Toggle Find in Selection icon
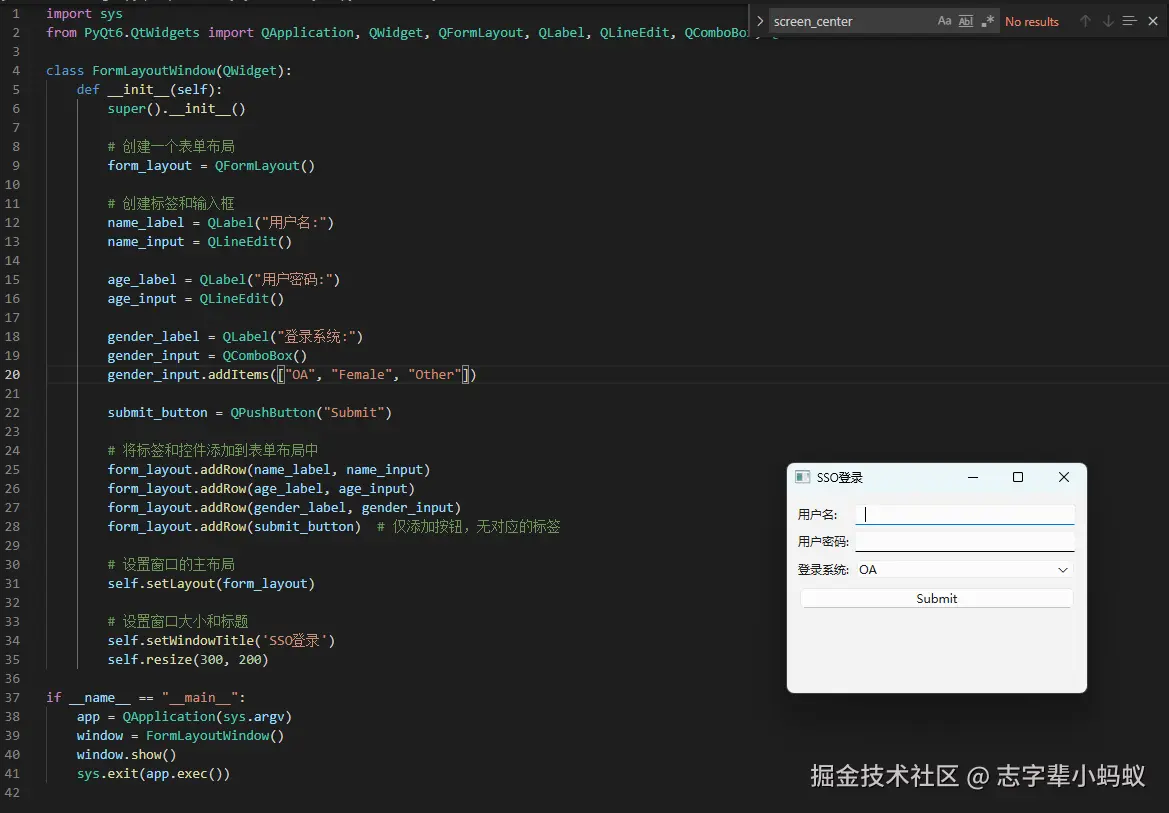The width and height of the screenshot is (1169, 813). click(1129, 22)
